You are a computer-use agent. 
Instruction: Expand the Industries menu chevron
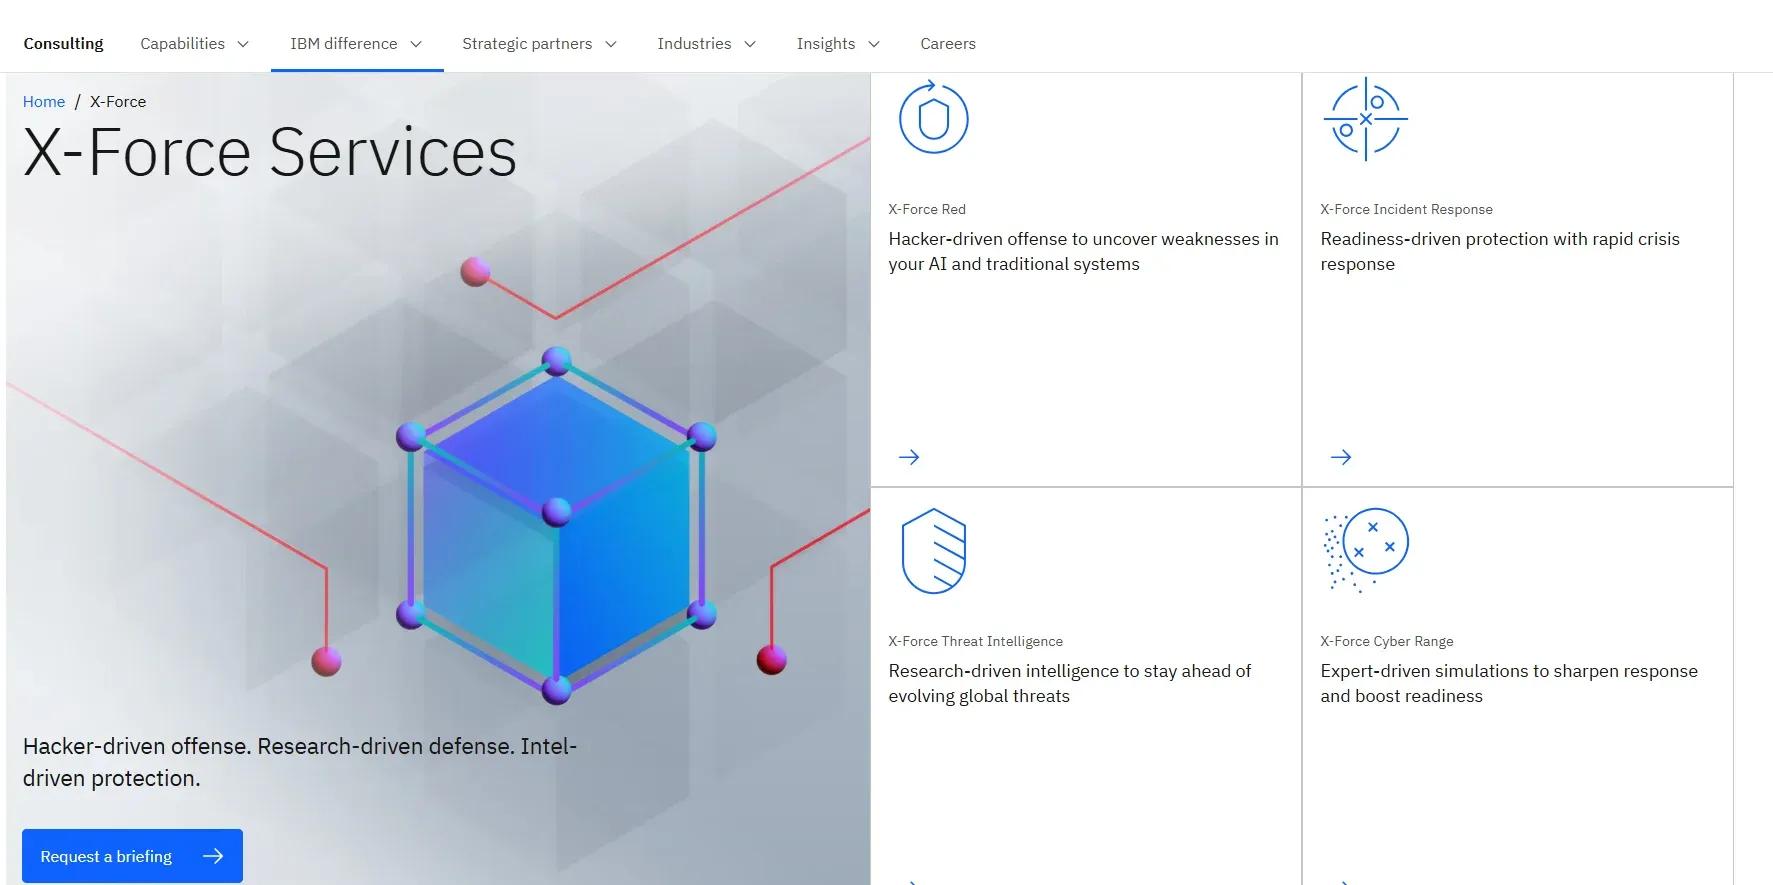[x=750, y=44]
